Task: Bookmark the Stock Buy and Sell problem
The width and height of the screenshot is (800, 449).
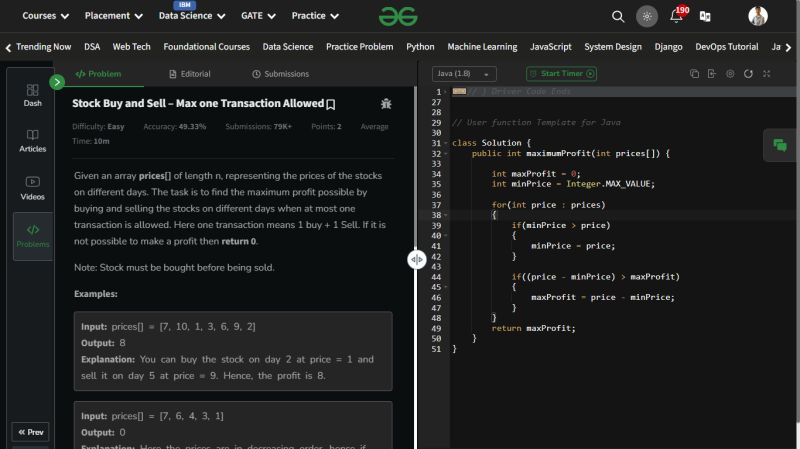Action: tap(331, 105)
